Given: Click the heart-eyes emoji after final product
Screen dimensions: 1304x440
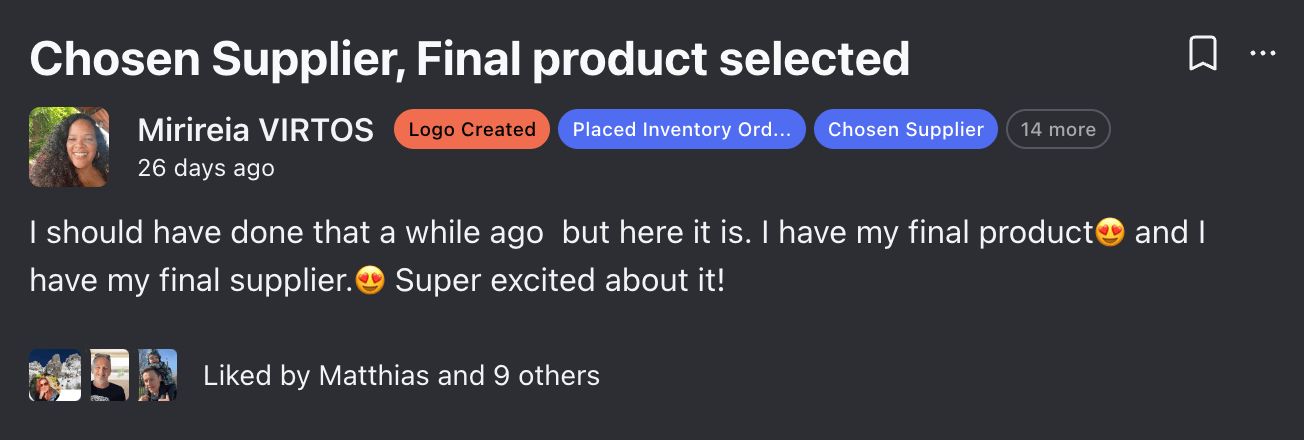Looking at the screenshot, I should 1111,234.
